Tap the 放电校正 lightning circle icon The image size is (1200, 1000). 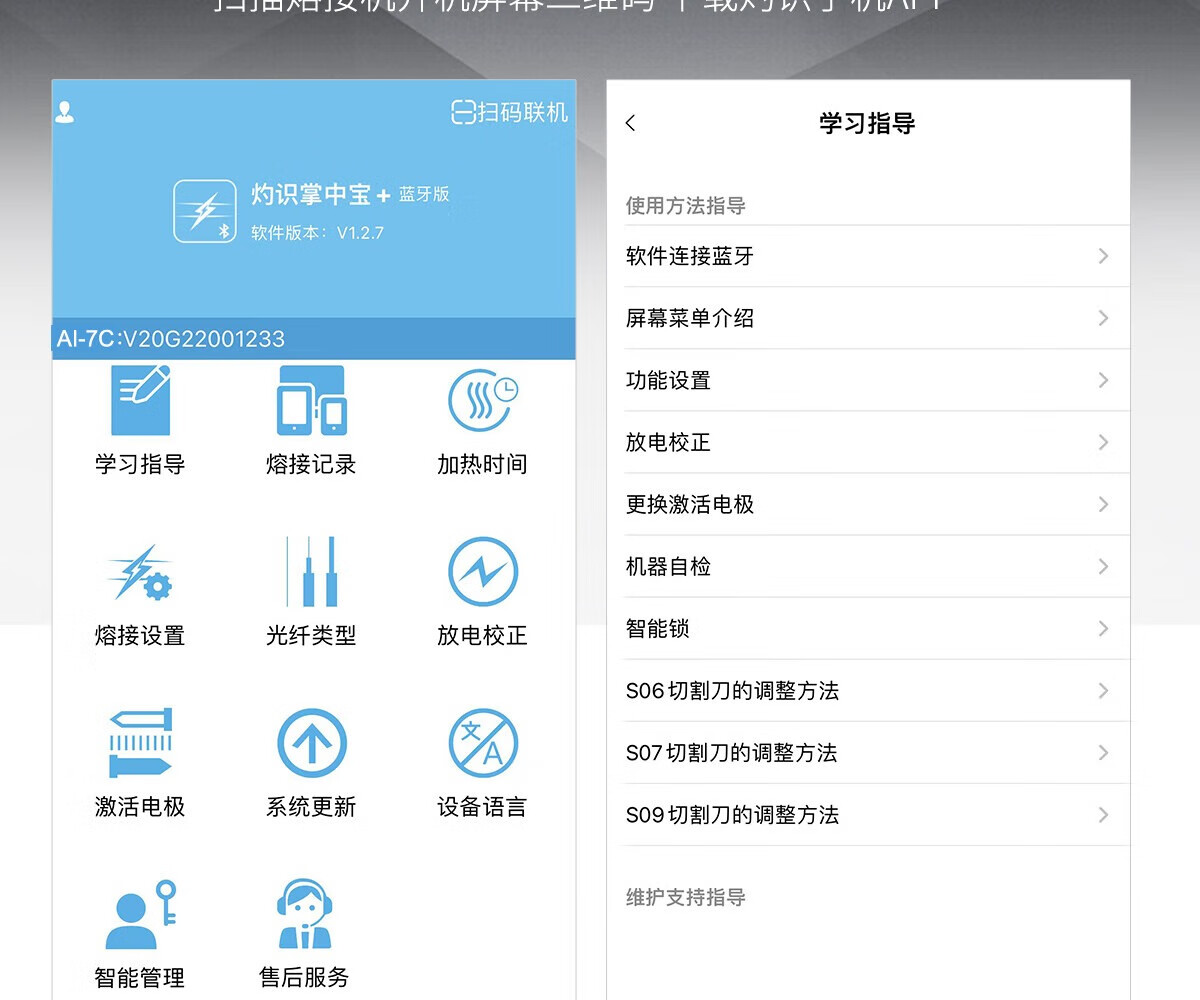pyautogui.click(x=483, y=572)
